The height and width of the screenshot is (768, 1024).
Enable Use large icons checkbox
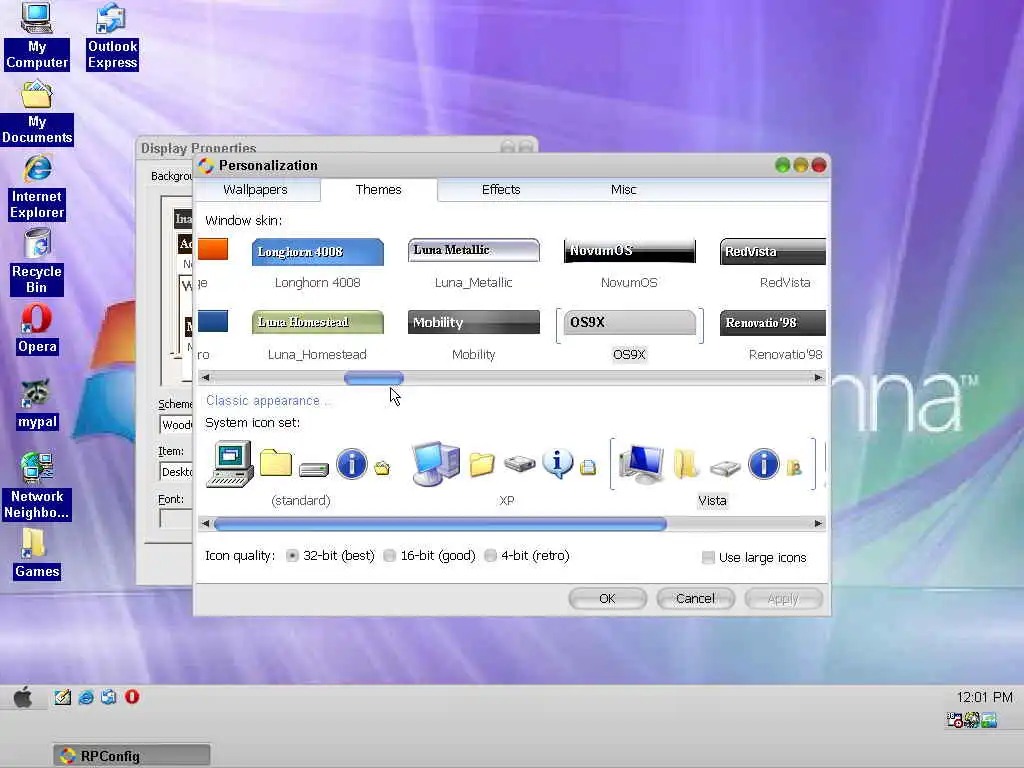click(708, 558)
